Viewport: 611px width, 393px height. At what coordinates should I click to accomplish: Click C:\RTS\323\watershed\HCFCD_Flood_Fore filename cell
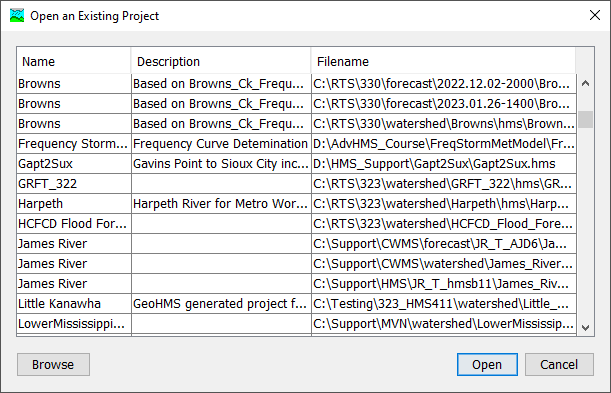point(444,224)
